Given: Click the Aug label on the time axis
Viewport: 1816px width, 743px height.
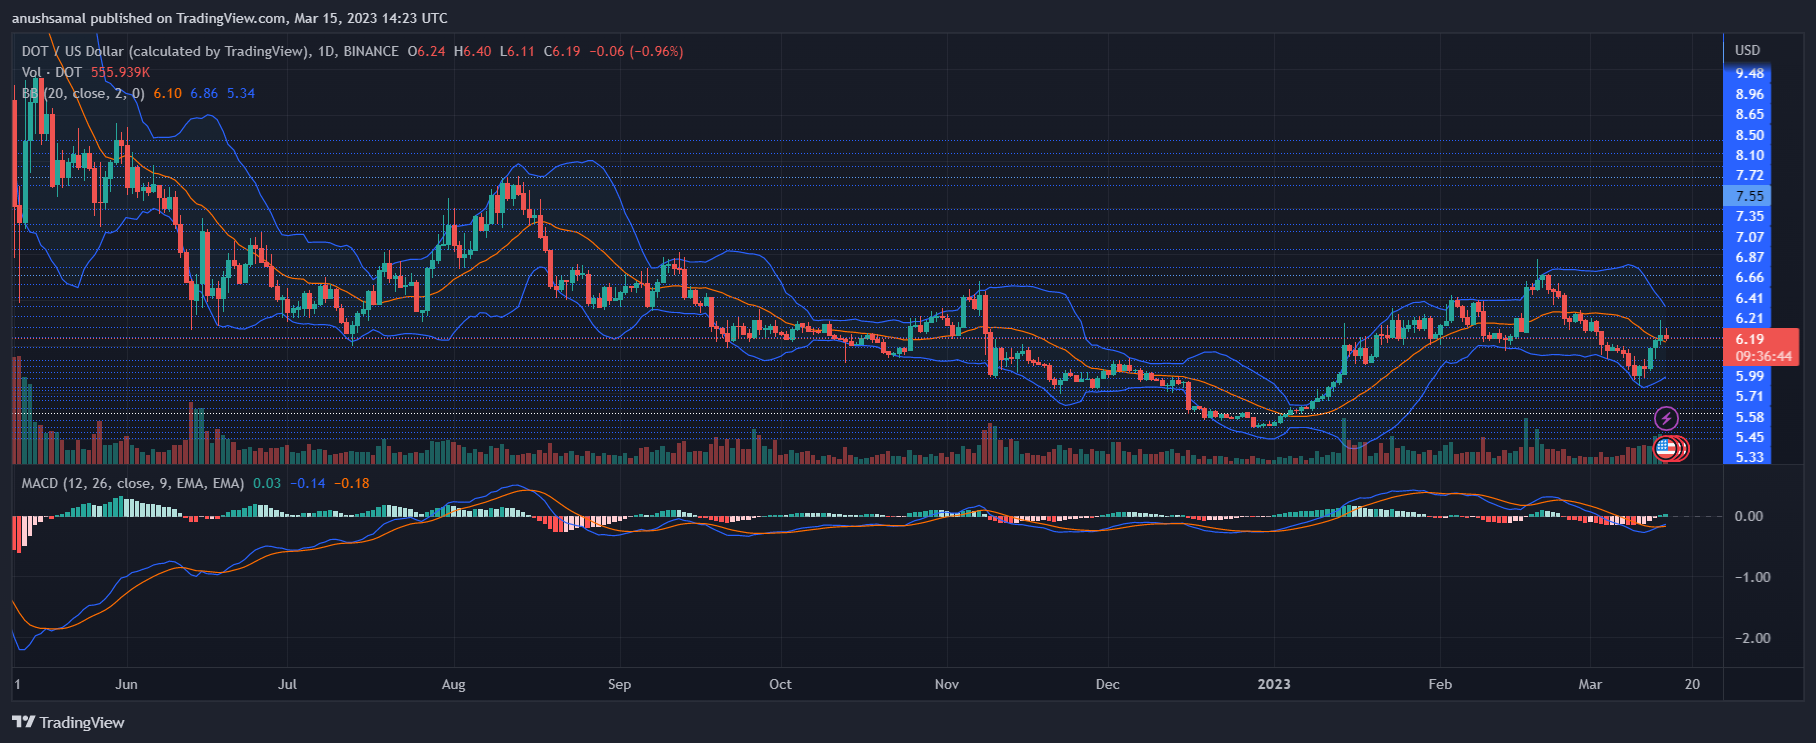Looking at the screenshot, I should point(453,684).
